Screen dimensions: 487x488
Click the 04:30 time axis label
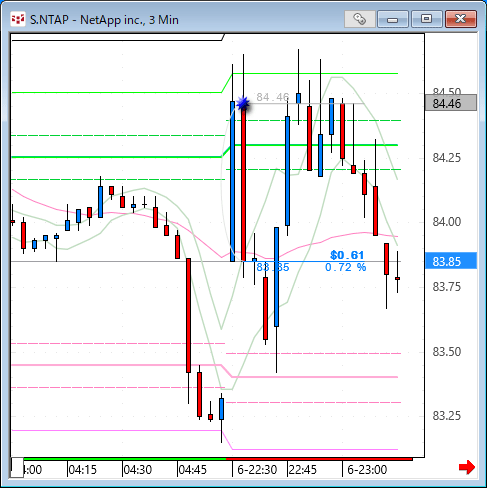pyautogui.click(x=137, y=470)
